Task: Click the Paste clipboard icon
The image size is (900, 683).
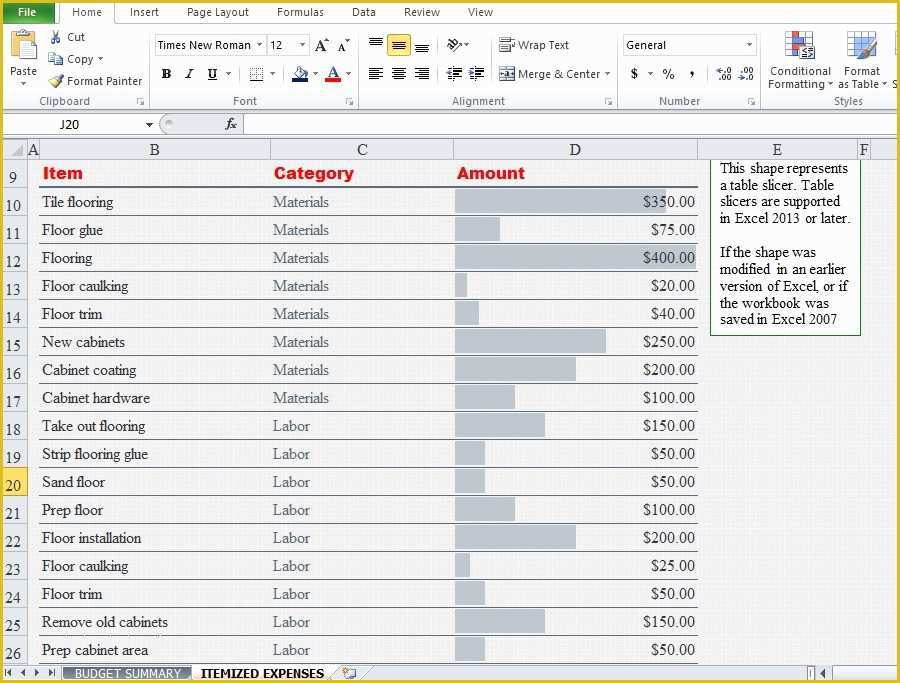Action: (x=24, y=46)
